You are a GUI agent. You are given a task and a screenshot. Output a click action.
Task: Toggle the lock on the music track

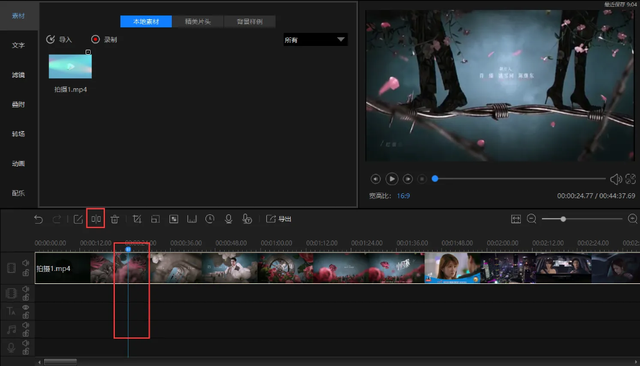click(x=26, y=333)
